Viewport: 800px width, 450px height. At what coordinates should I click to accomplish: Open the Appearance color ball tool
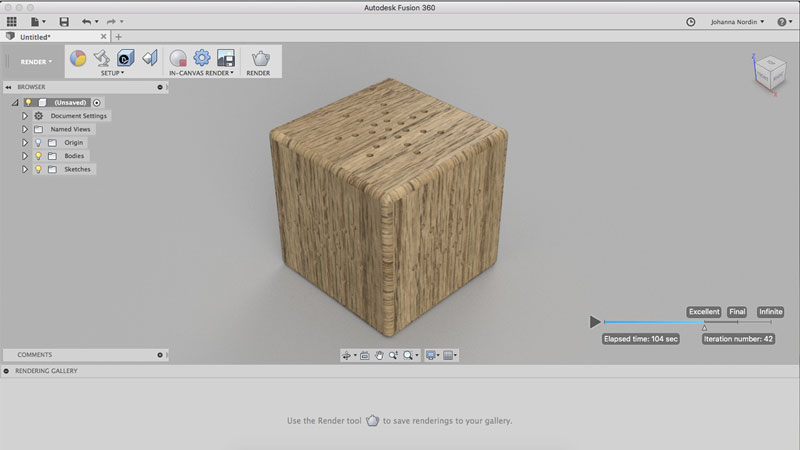78,58
